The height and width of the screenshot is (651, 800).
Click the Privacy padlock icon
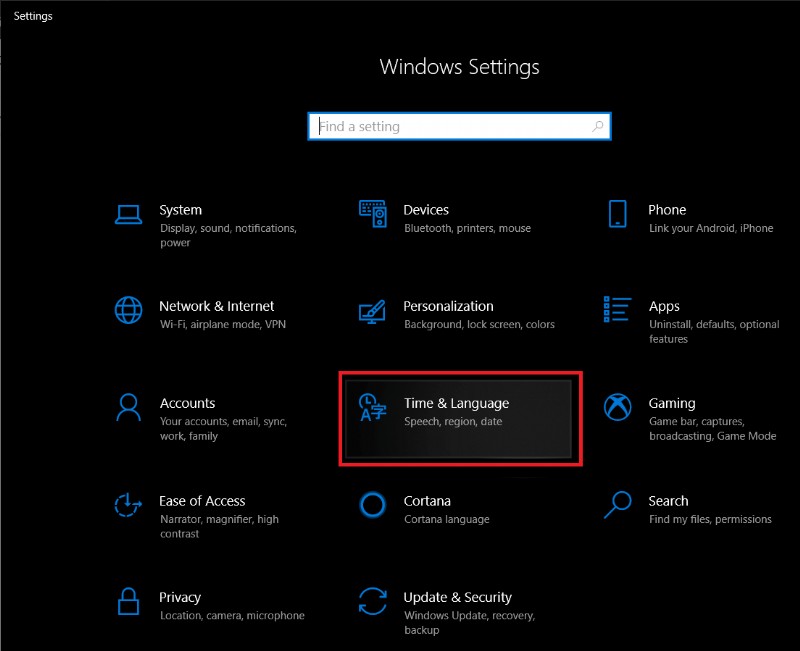tap(129, 601)
